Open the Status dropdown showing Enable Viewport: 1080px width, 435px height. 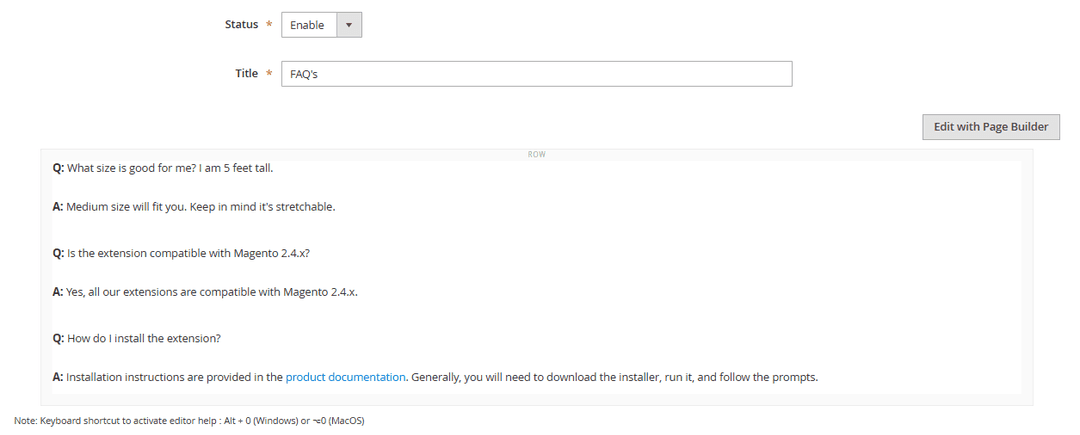coord(309,25)
